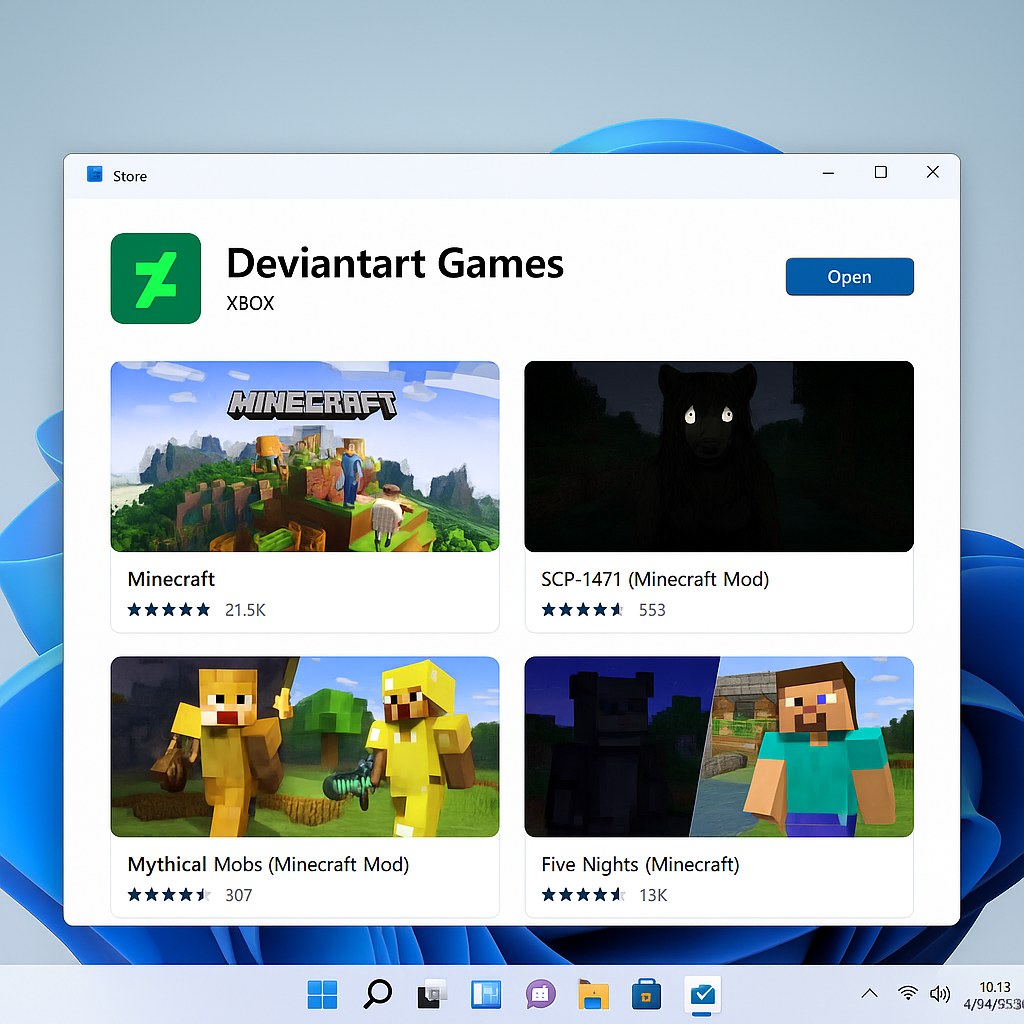
Task: Click the volume speaker icon
Action: pos(940,994)
